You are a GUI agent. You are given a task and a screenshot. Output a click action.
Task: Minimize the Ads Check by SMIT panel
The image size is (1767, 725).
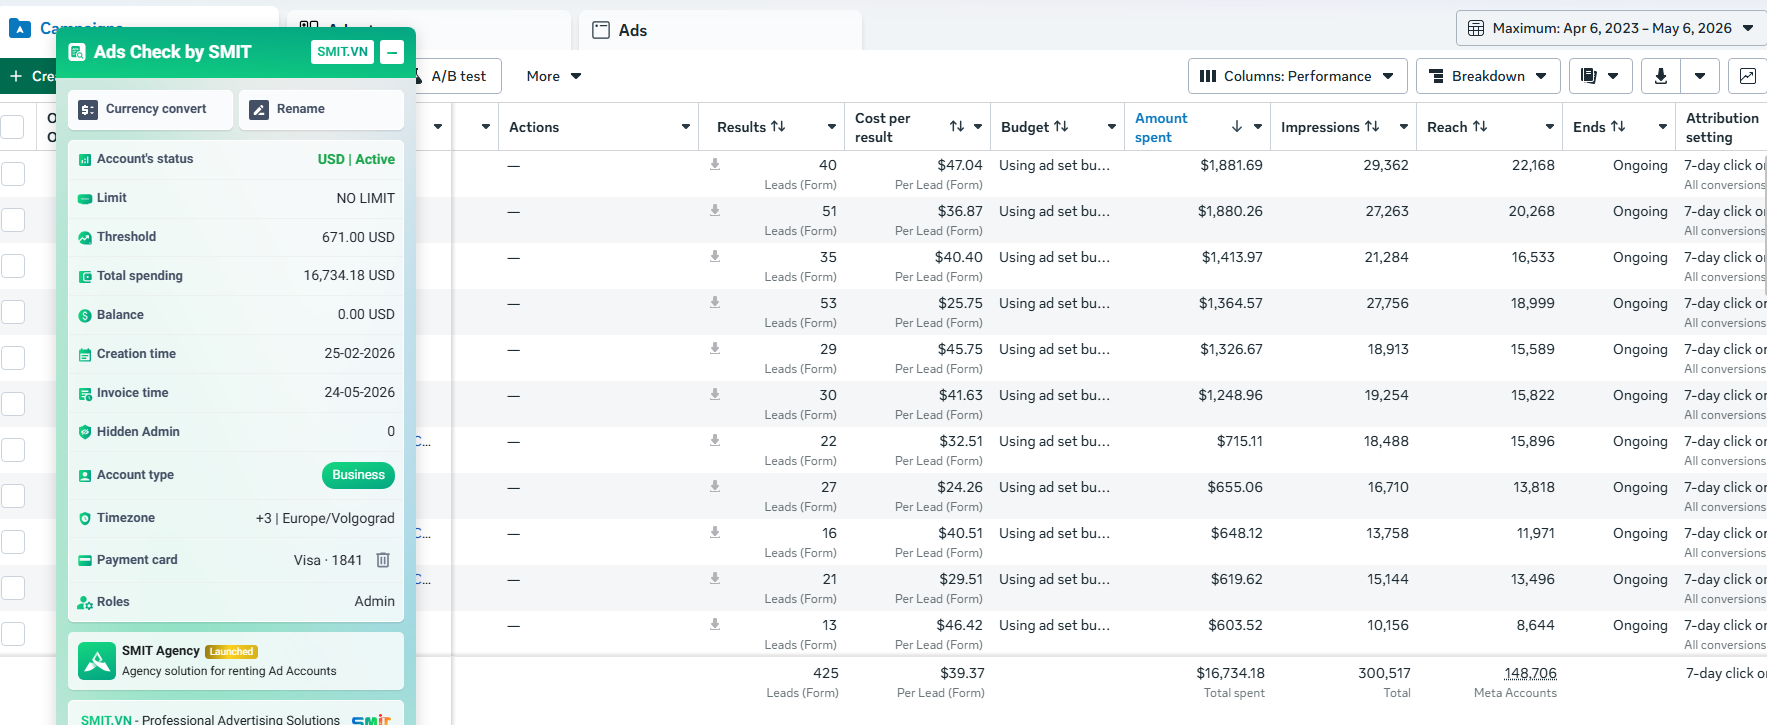(392, 52)
